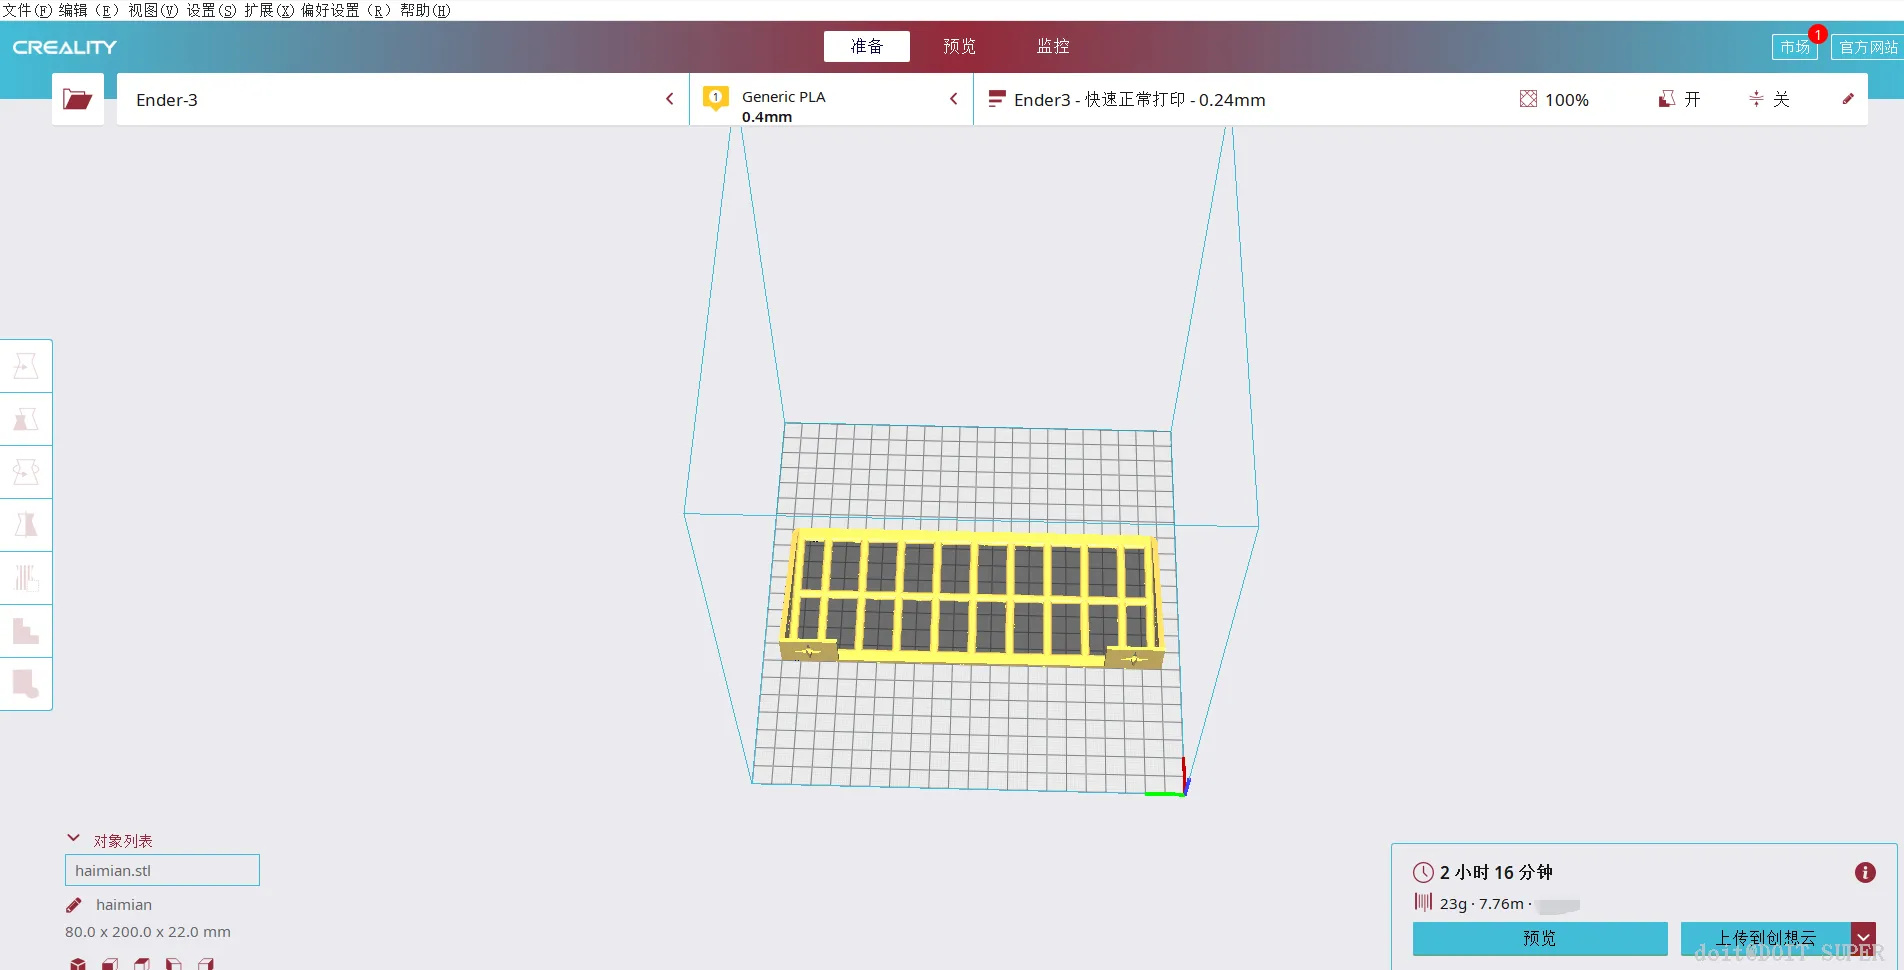Click the 对象列表 heading label
Screen dimensions: 1904x970
click(123, 841)
